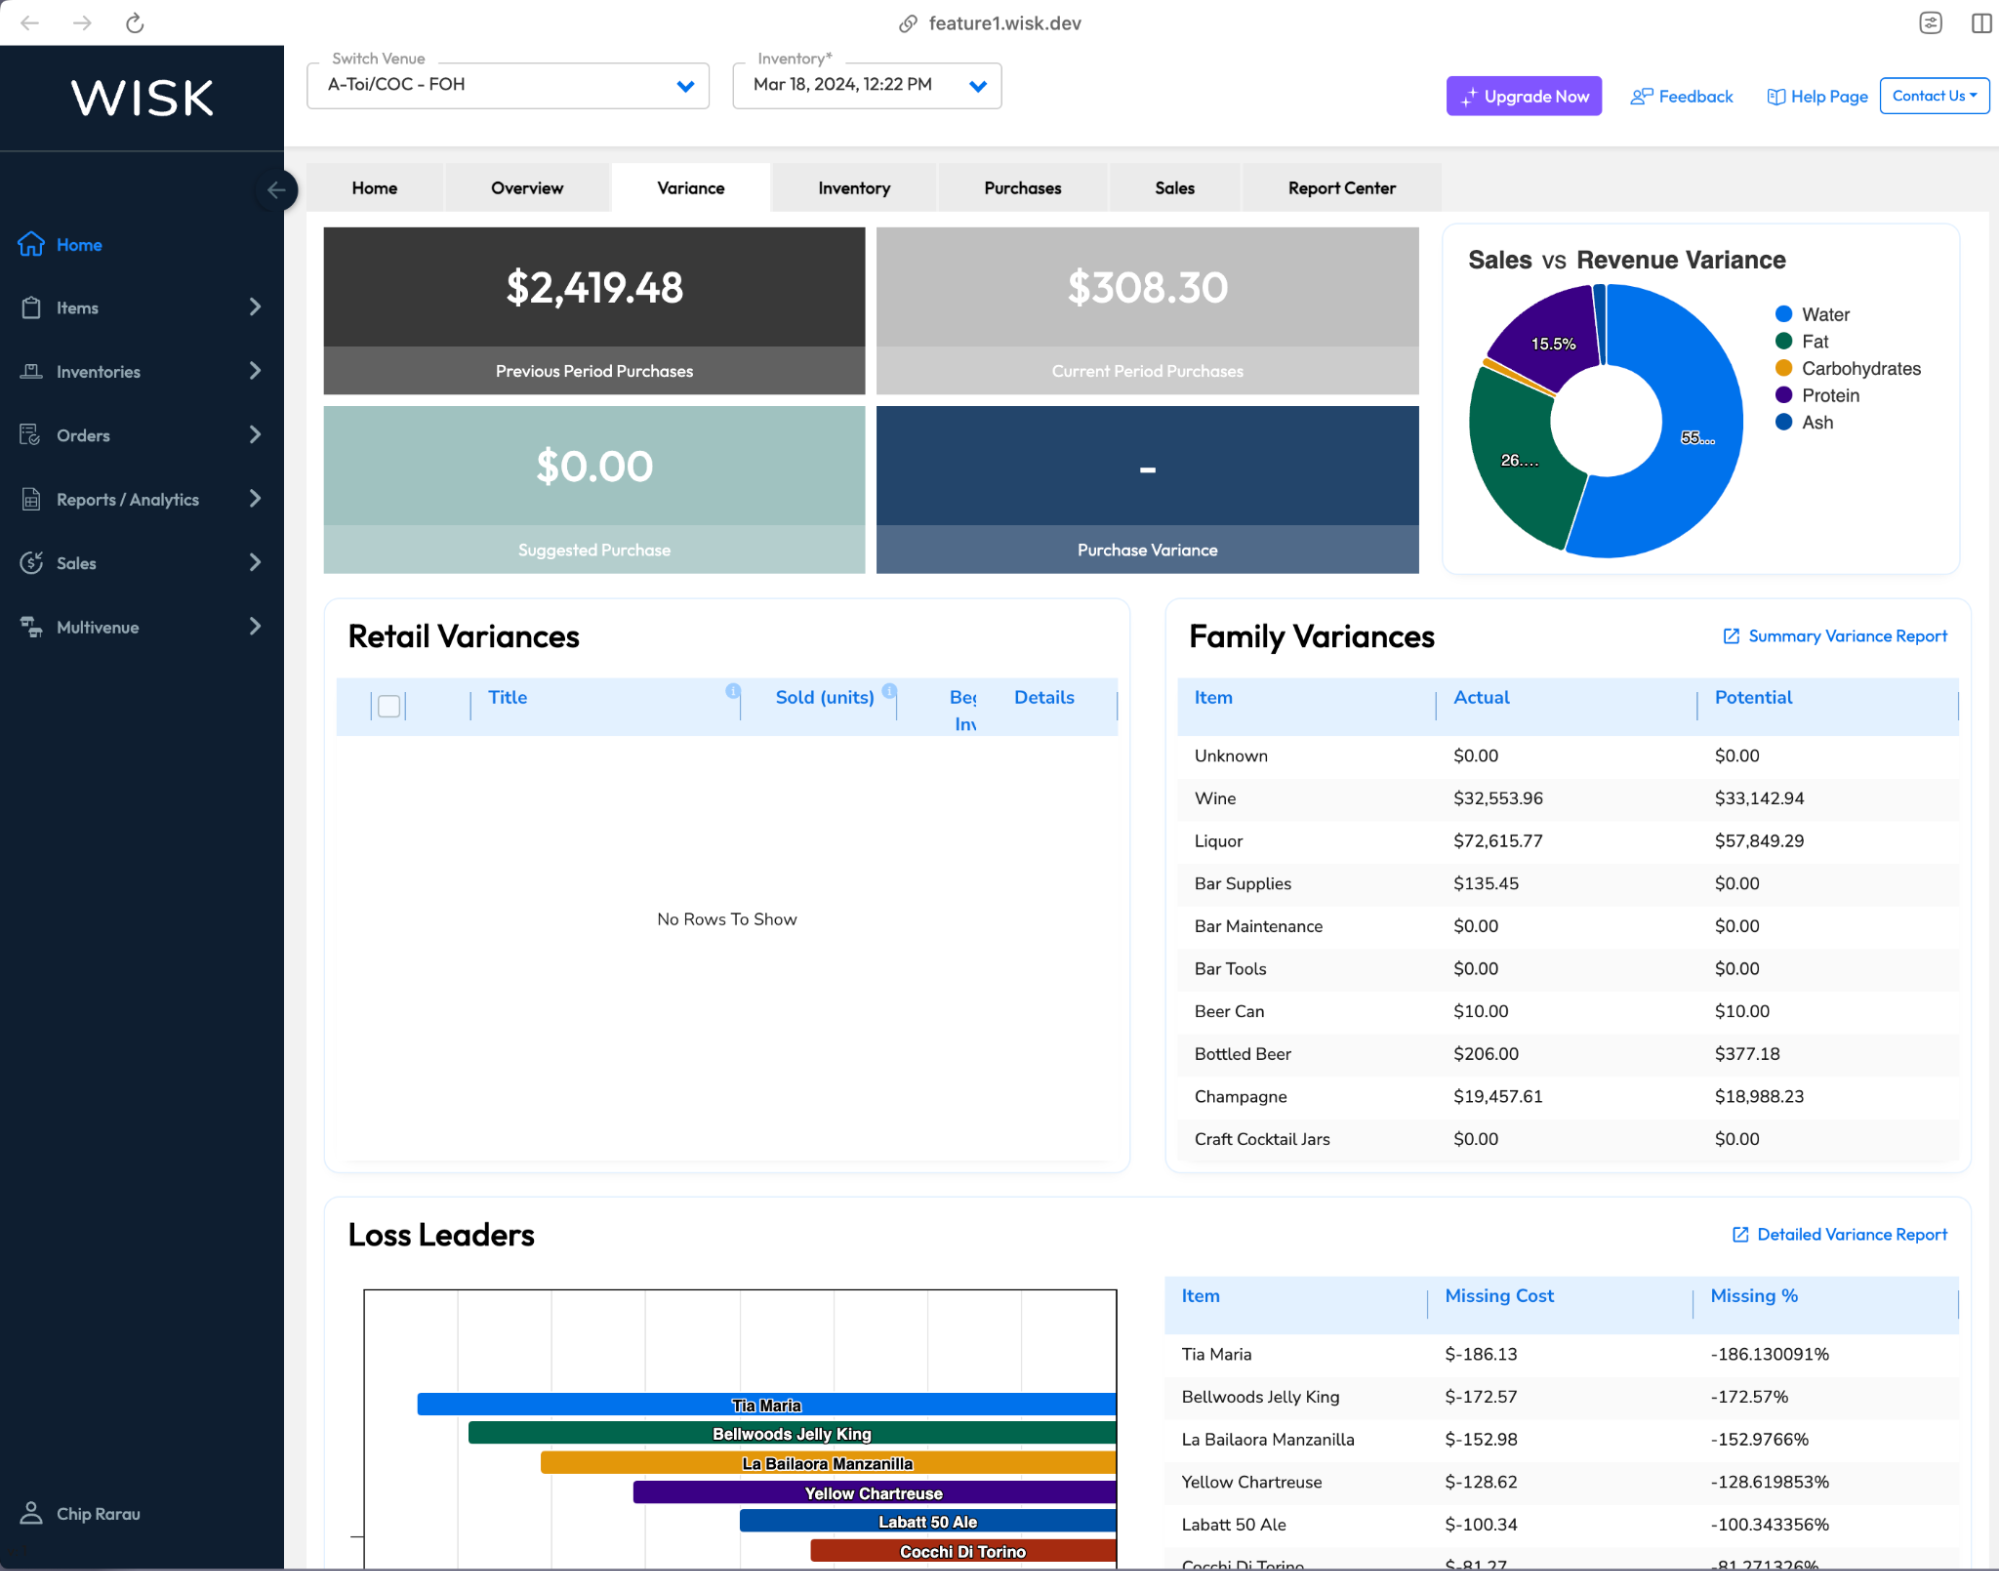
Task: Click the Orders clipboard icon
Action: tap(31, 434)
